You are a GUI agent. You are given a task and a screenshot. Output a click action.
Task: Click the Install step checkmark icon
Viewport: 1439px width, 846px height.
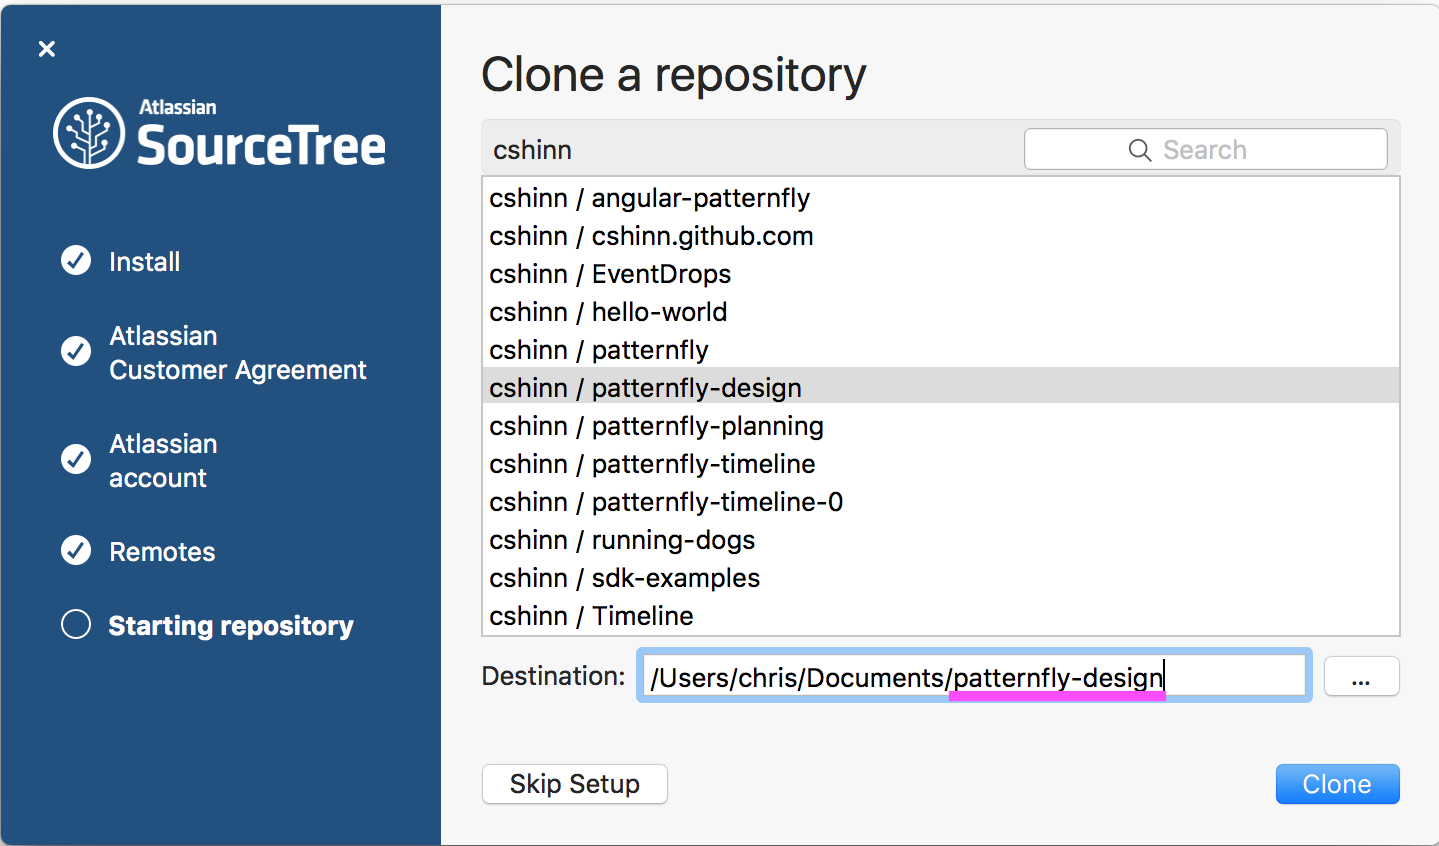point(76,261)
